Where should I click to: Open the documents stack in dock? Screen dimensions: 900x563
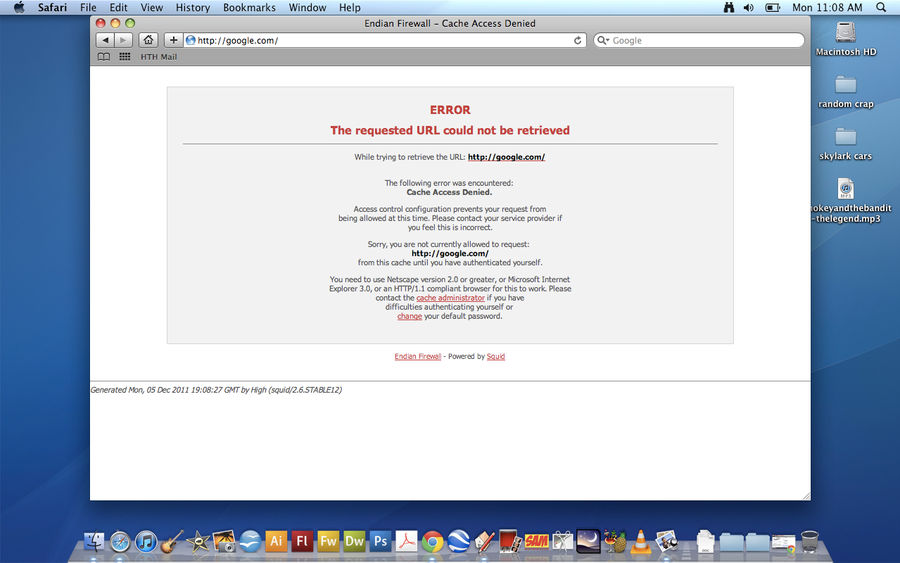click(705, 541)
